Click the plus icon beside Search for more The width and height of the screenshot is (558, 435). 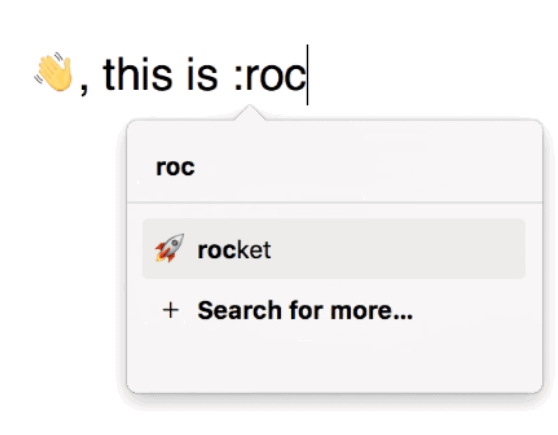point(171,310)
